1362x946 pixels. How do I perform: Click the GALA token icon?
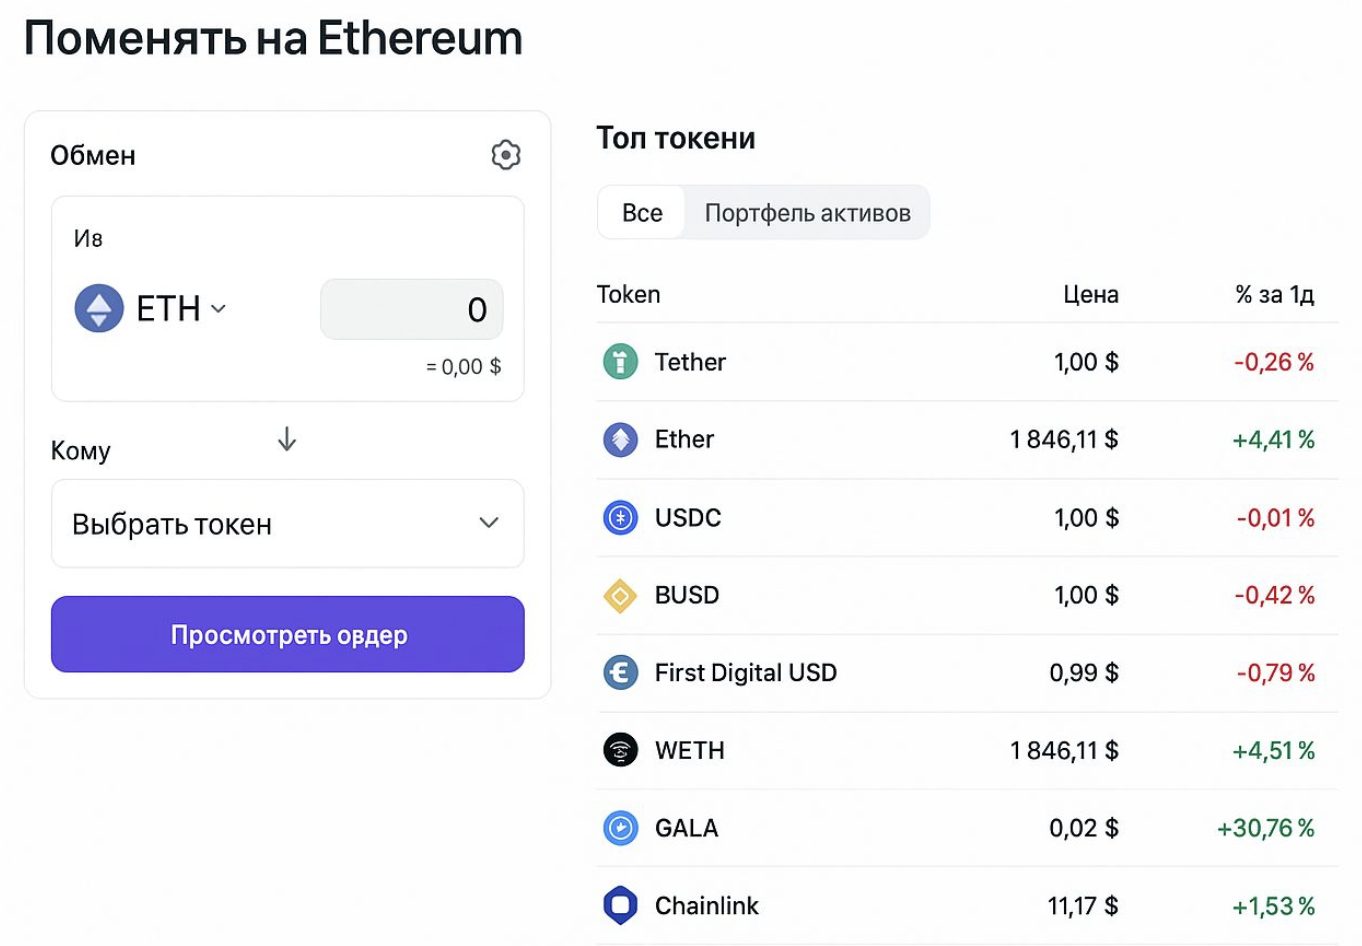(x=620, y=828)
